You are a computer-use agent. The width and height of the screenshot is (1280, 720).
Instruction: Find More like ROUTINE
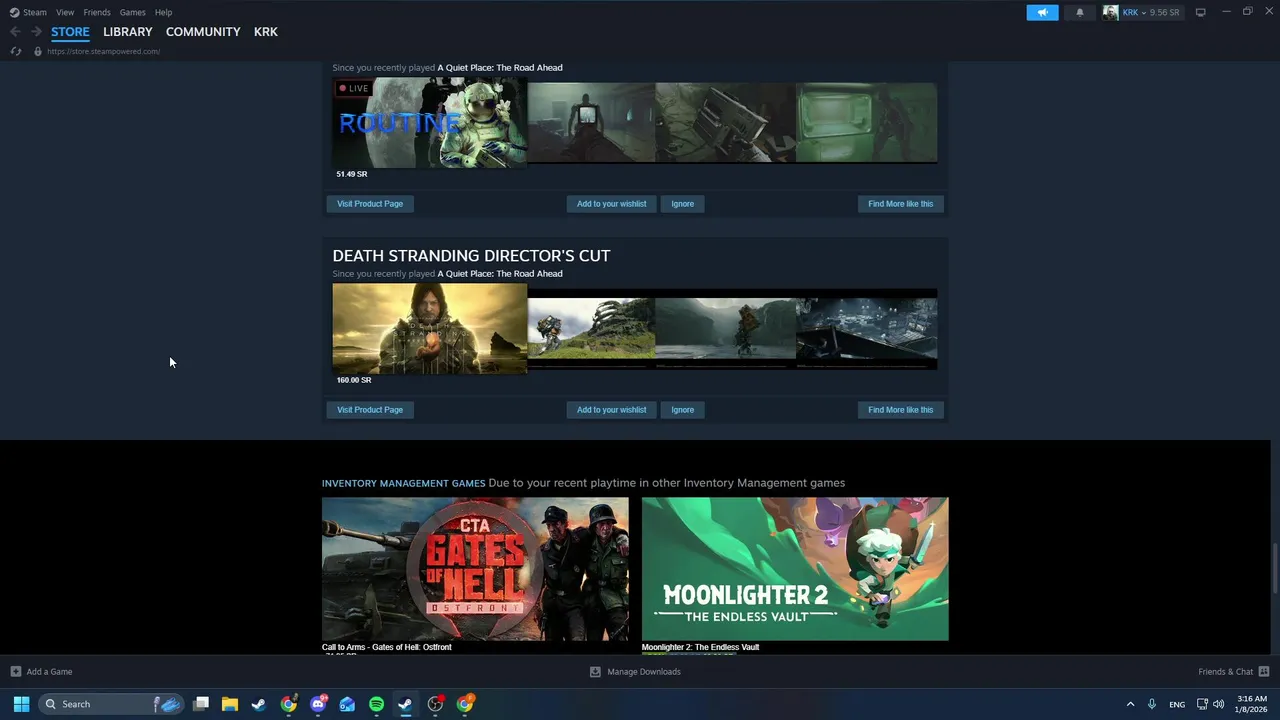pyautogui.click(x=901, y=204)
